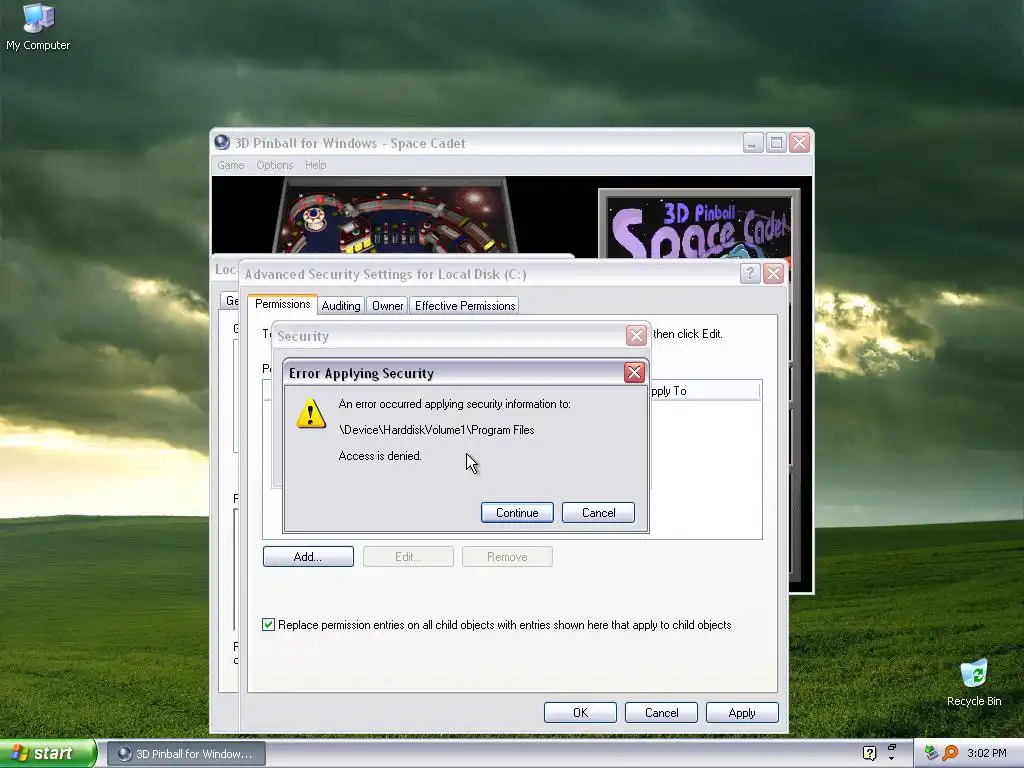Click the 3:02 PM system clock
Viewport: 1024px width, 768px height.
coord(986,753)
